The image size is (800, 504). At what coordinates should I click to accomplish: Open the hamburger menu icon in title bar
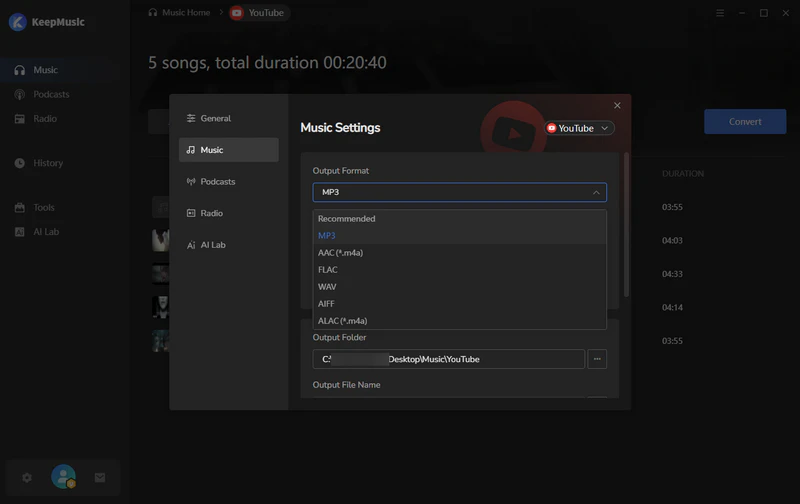click(x=720, y=13)
